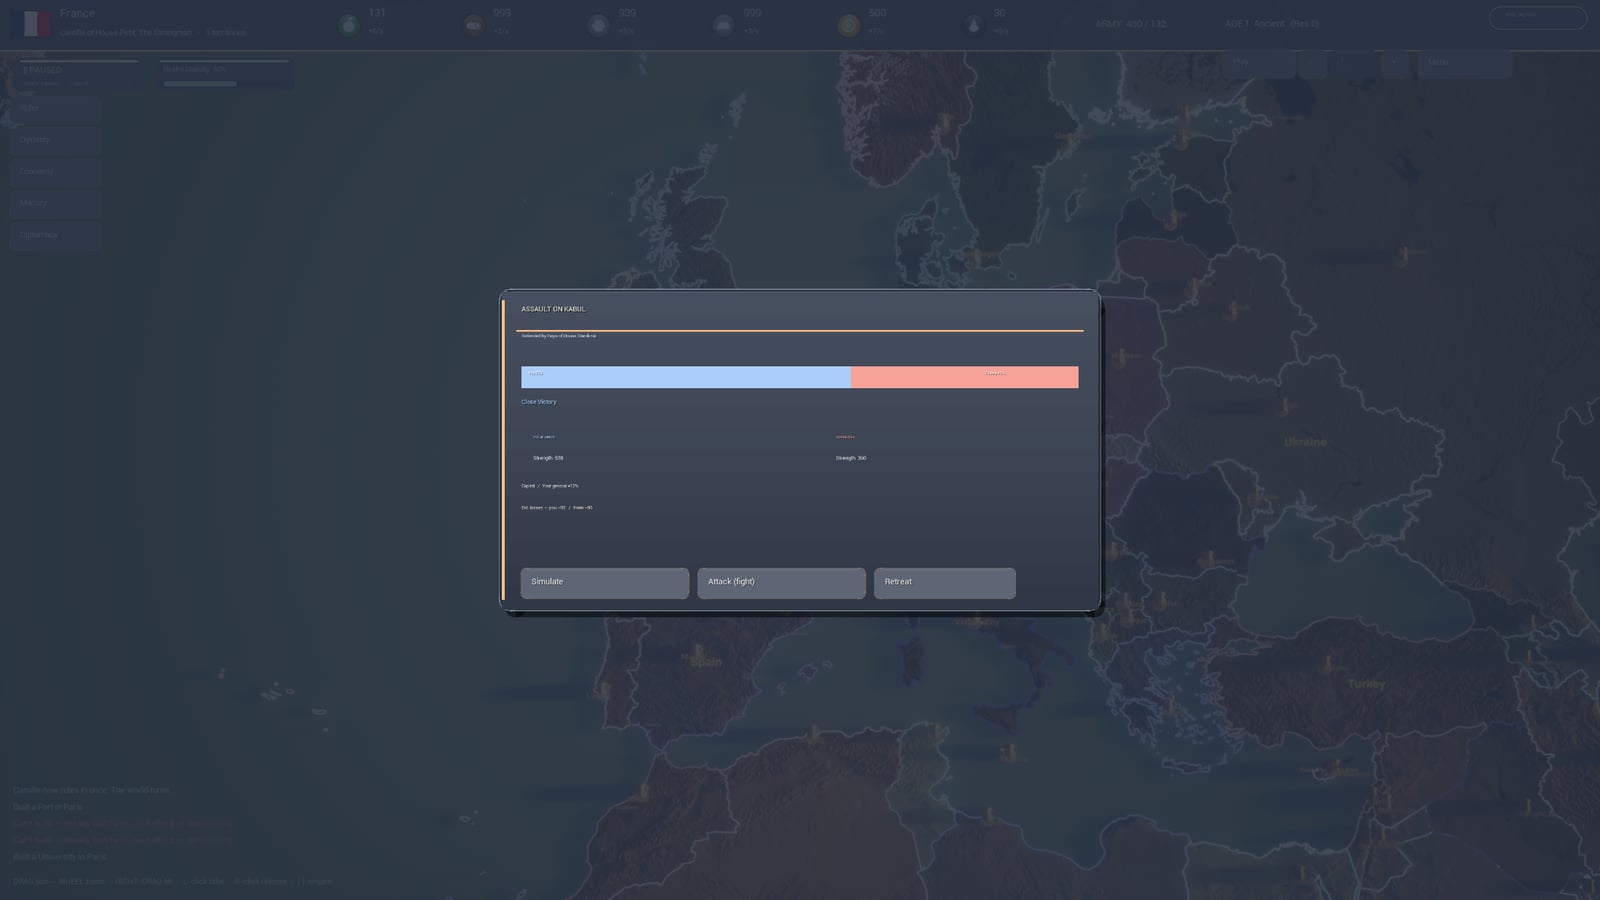Open the Diplomacy panel
1600x900 pixels.
[x=56, y=235]
